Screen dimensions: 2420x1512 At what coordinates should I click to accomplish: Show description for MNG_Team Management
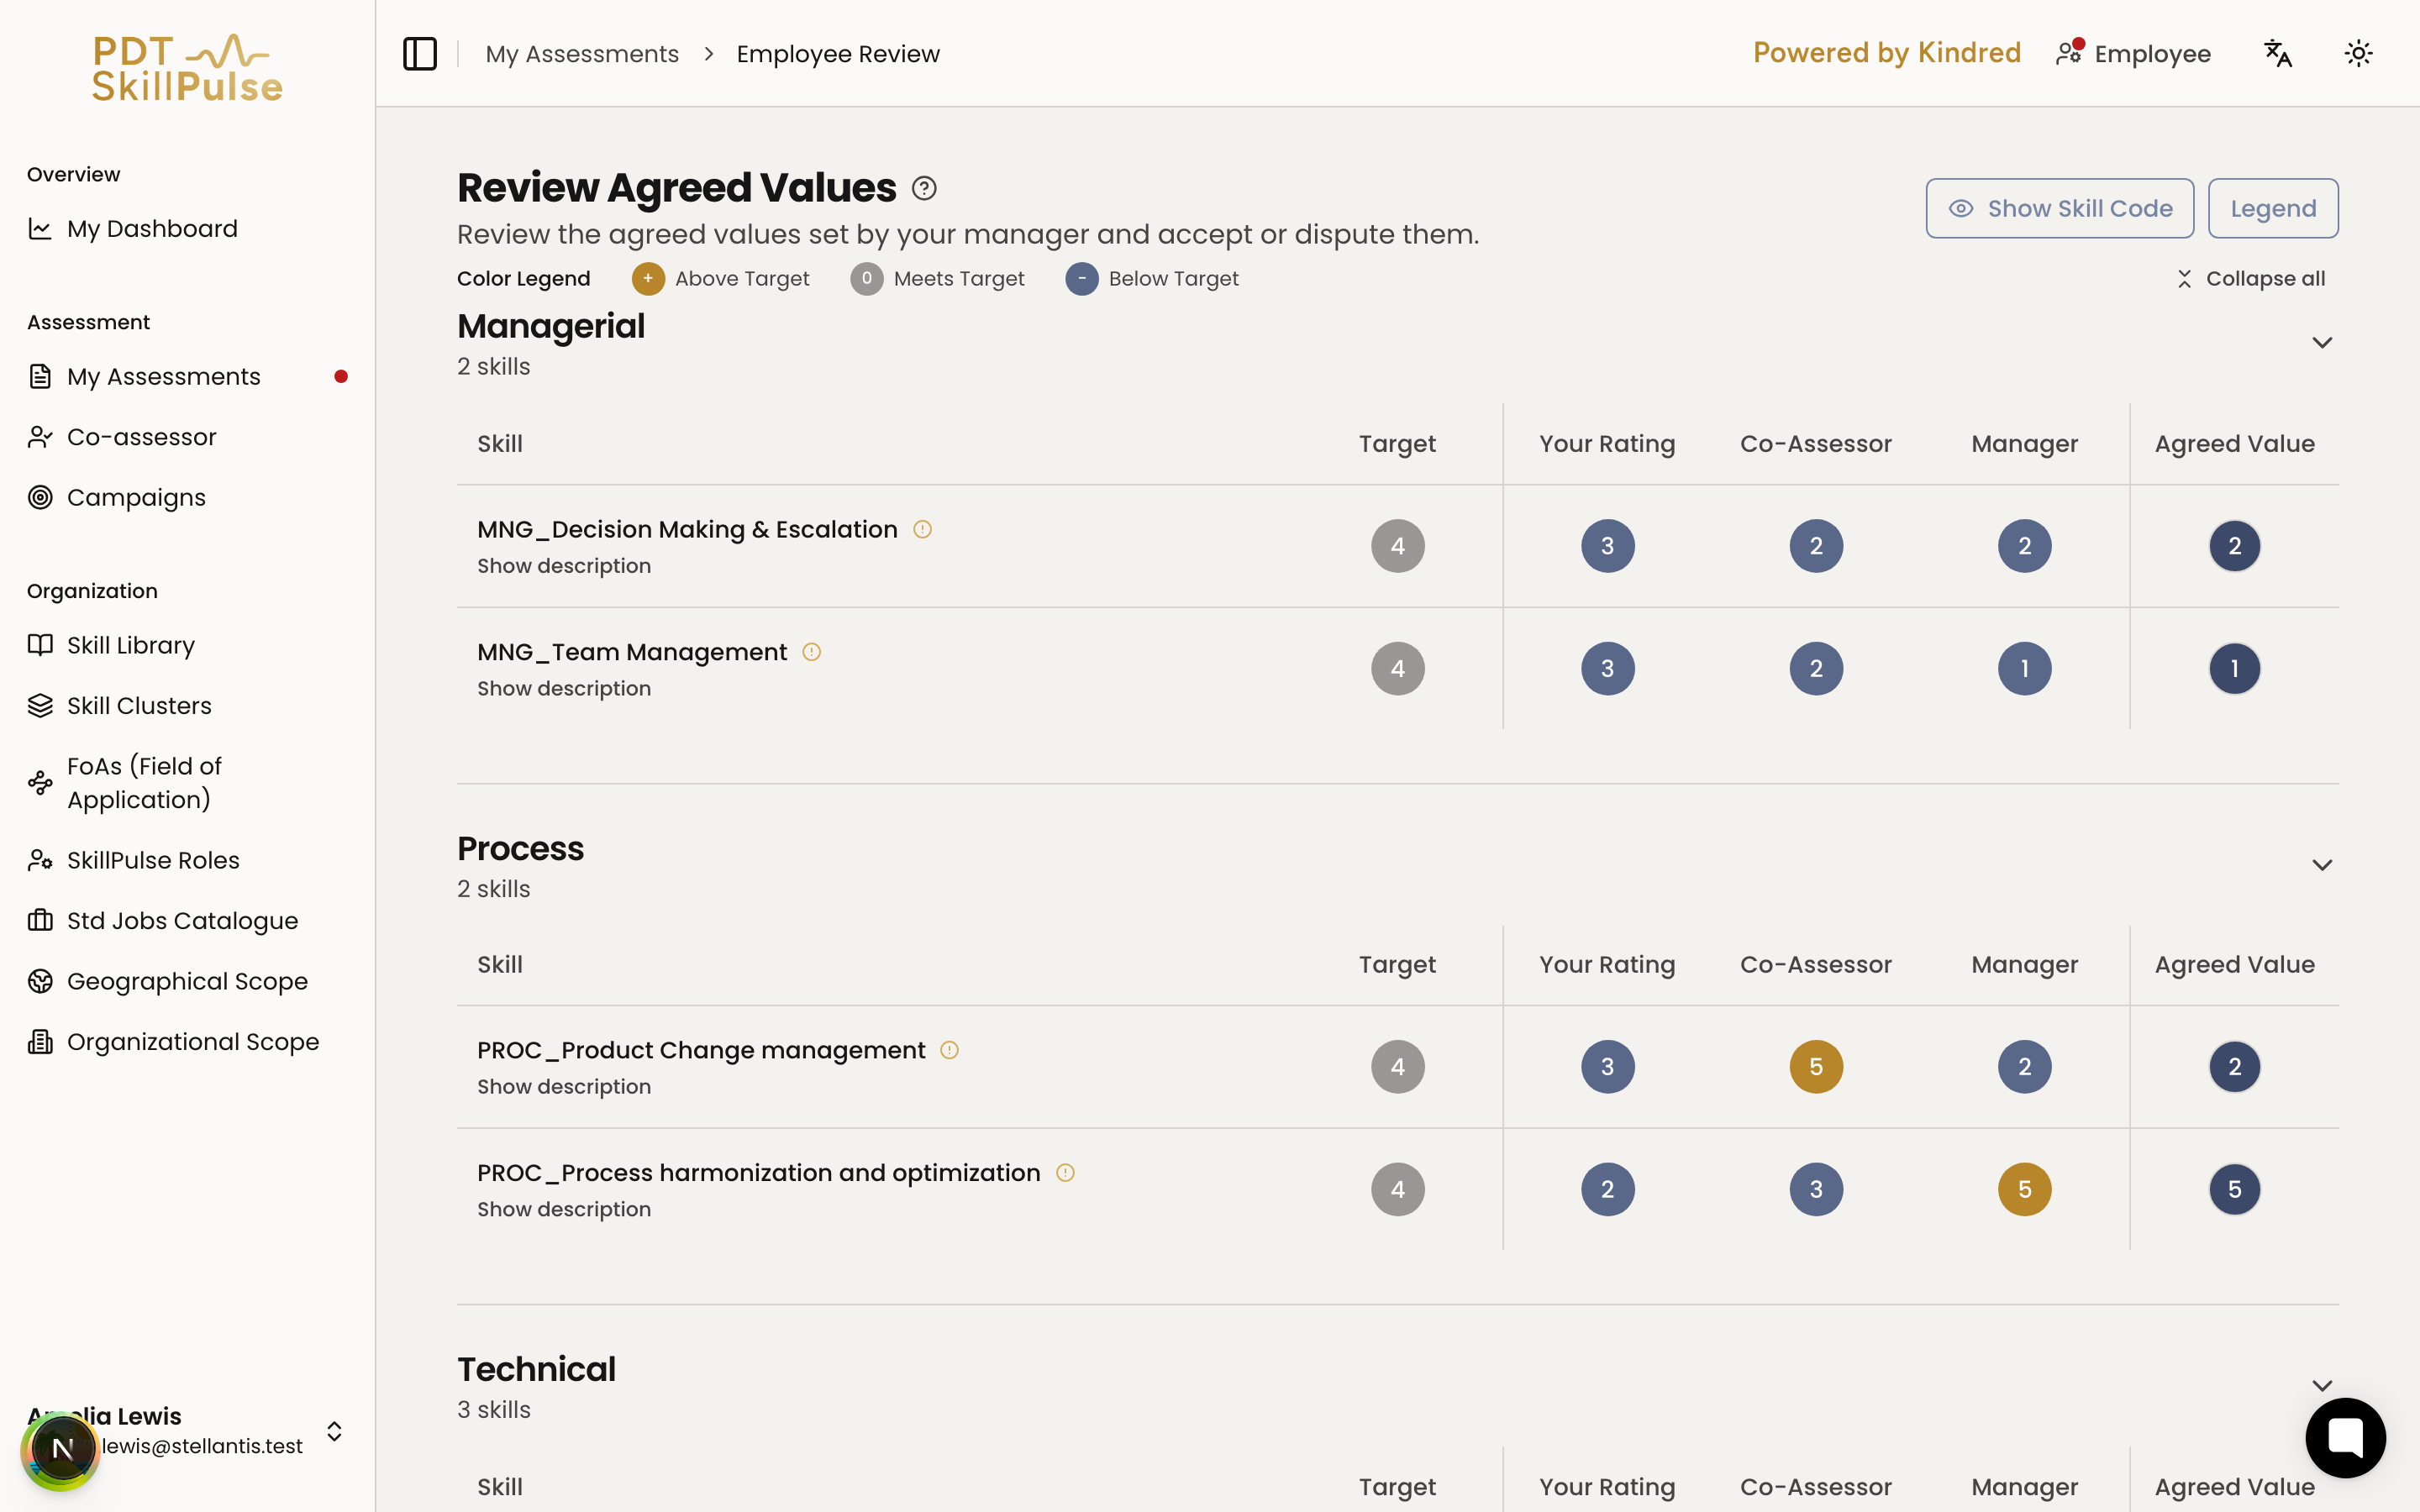point(564,689)
